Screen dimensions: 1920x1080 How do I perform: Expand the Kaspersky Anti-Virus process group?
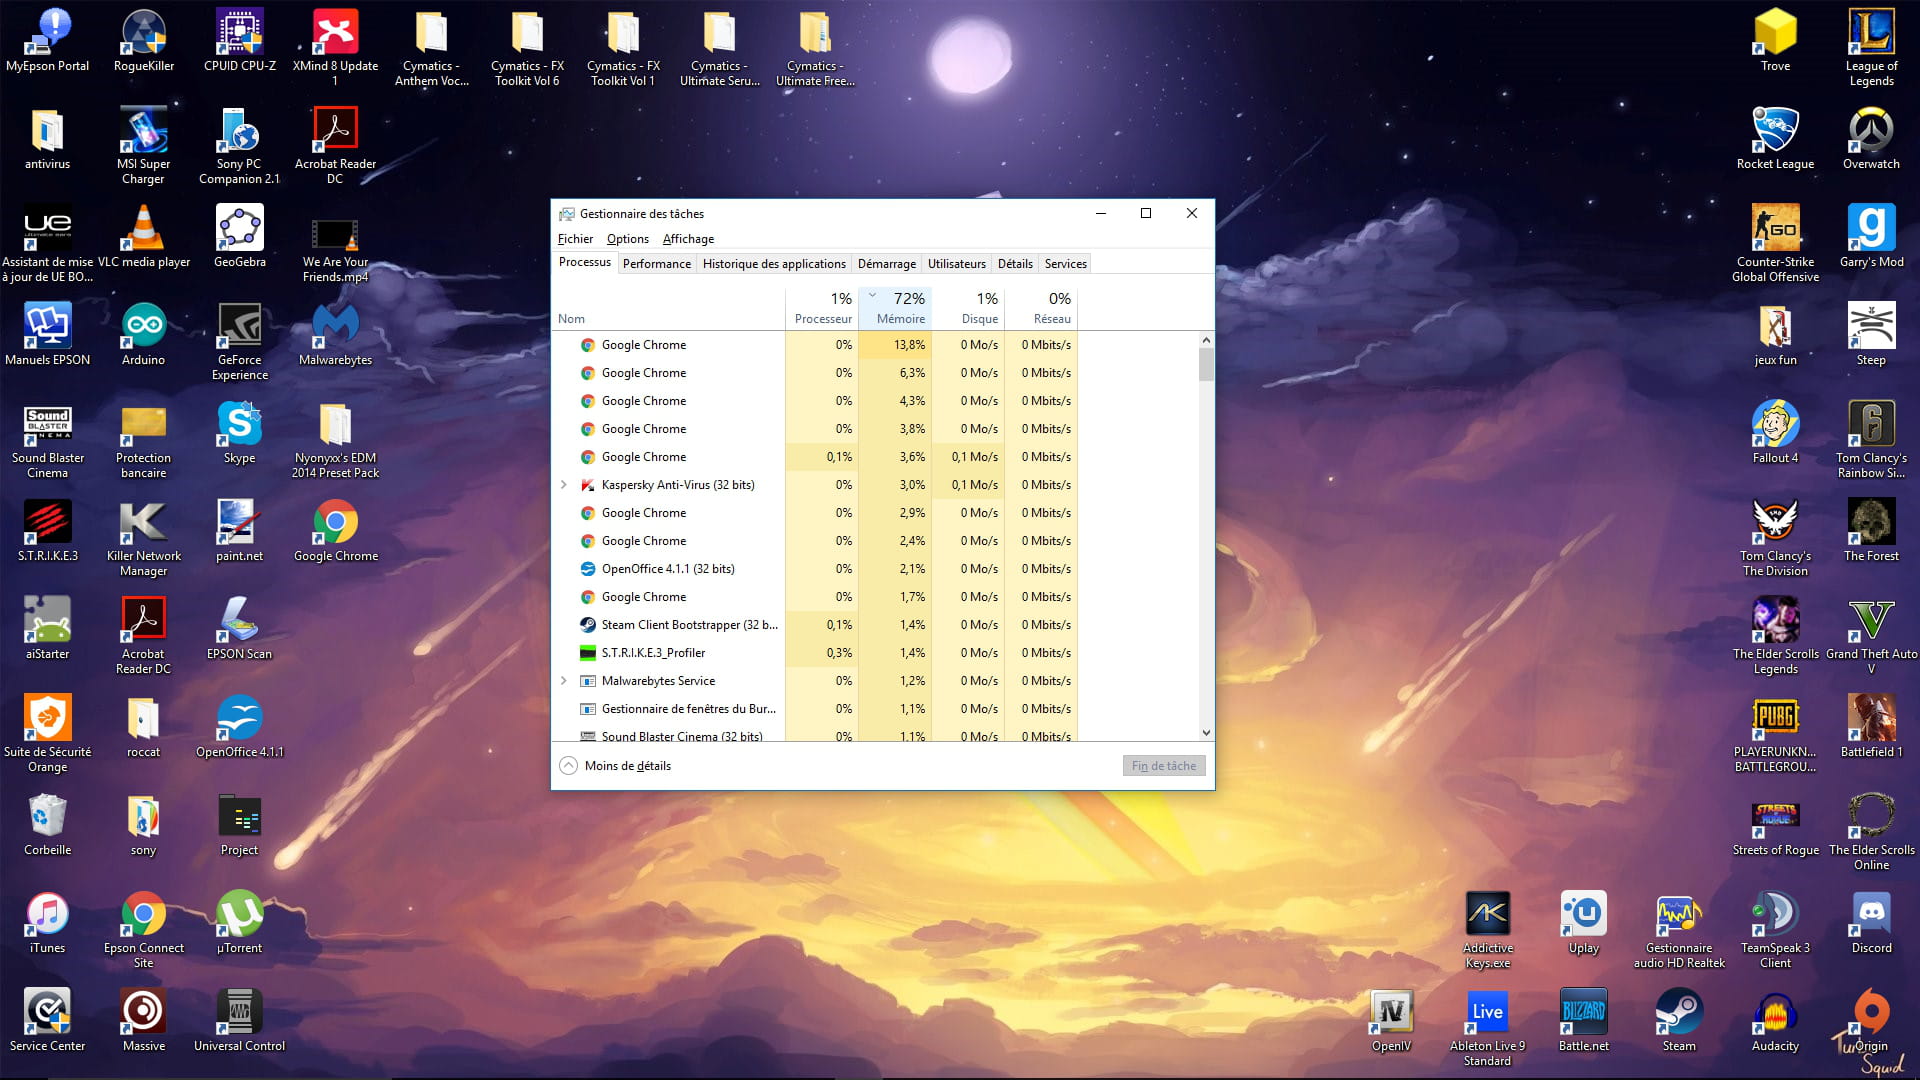564,485
